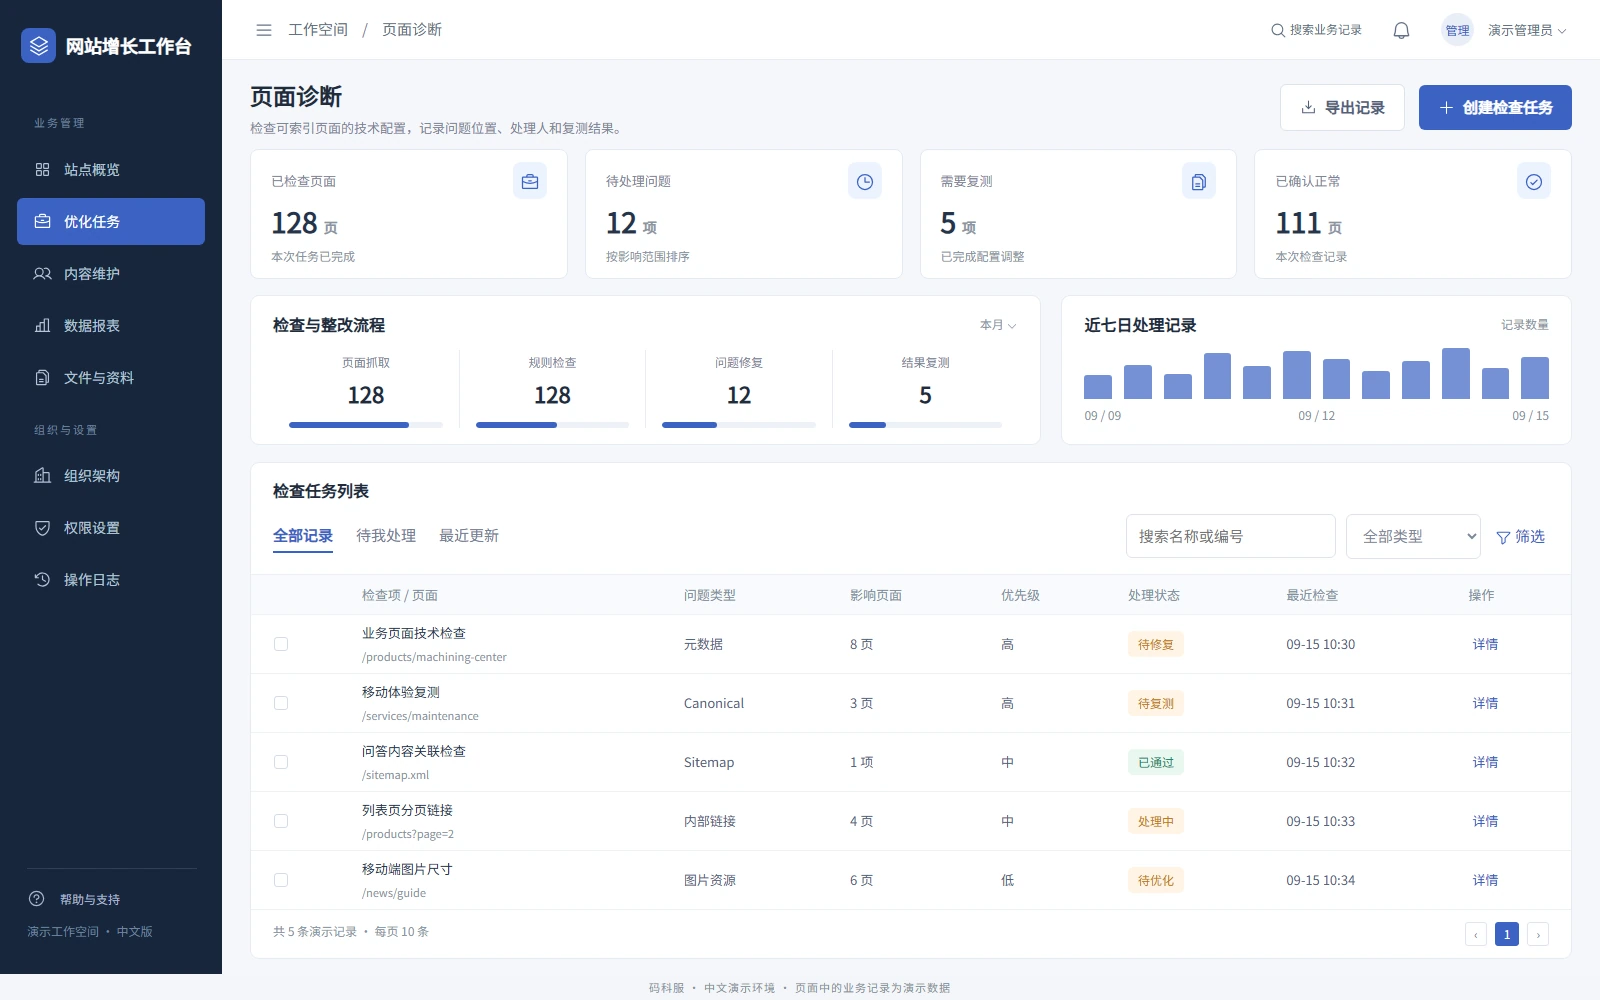Viewport: 1600px width, 1000px height.
Task: Click the 权限设置 shield icon
Action: point(42,528)
